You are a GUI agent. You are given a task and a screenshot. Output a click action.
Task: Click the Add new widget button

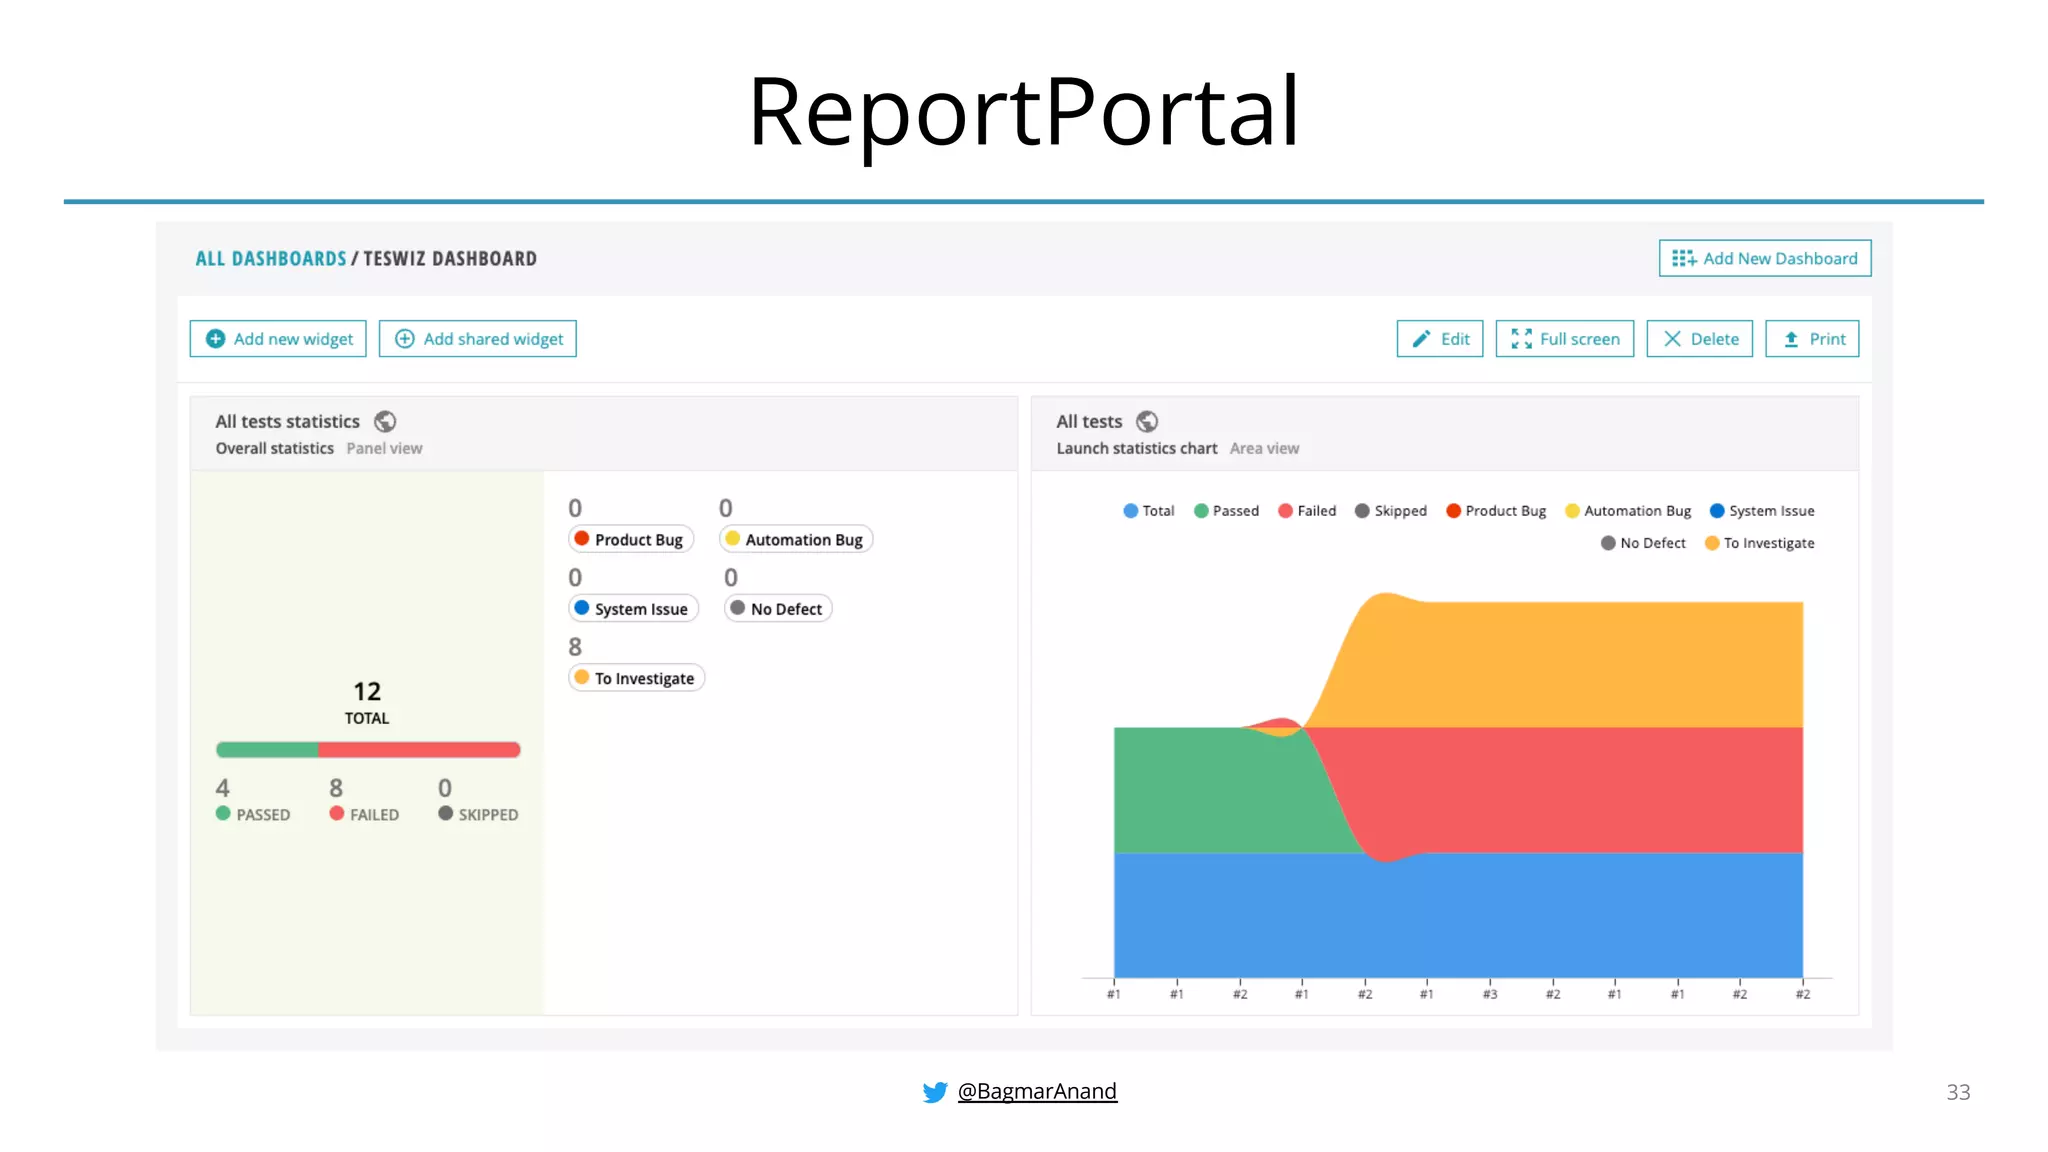pyautogui.click(x=278, y=339)
